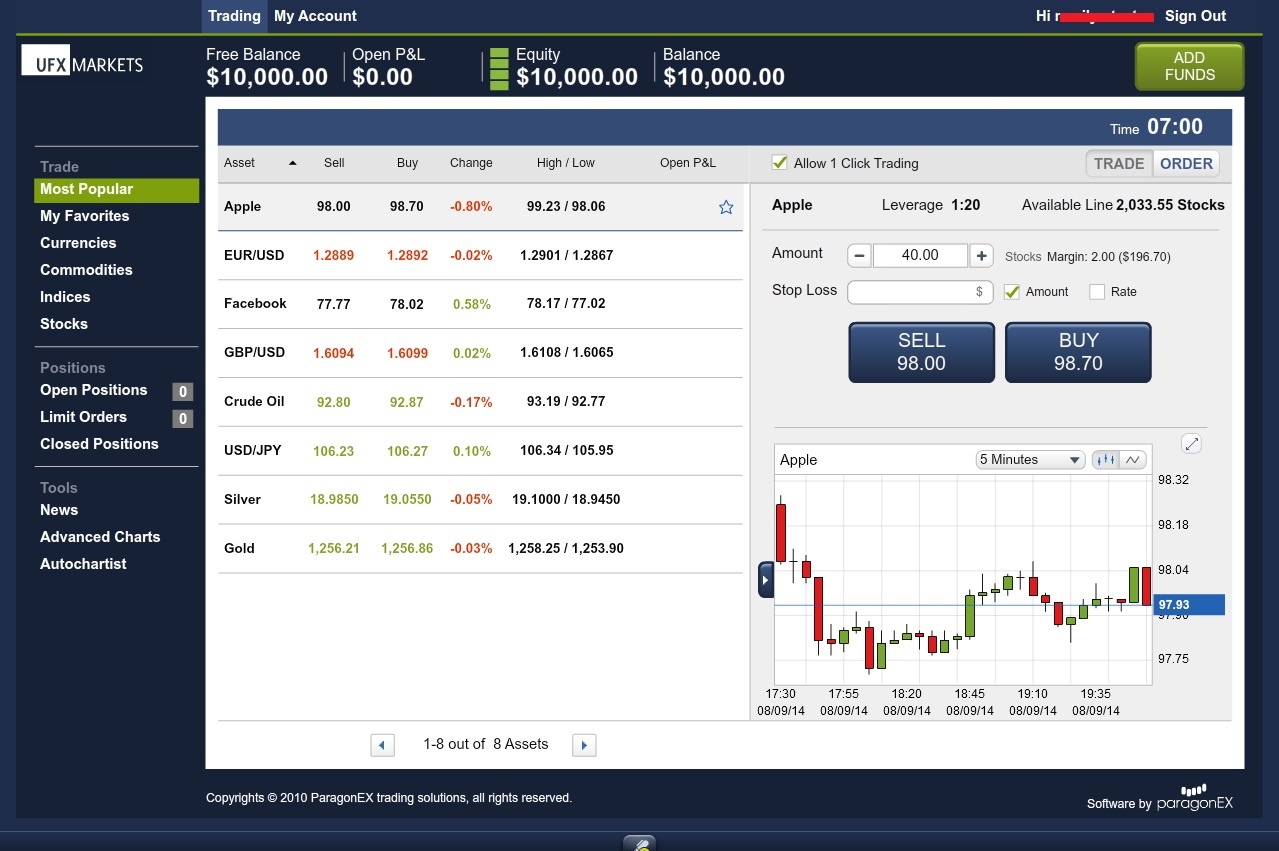Screen dimensions: 1279x851
Task: Click the Buy column header
Action: point(407,163)
